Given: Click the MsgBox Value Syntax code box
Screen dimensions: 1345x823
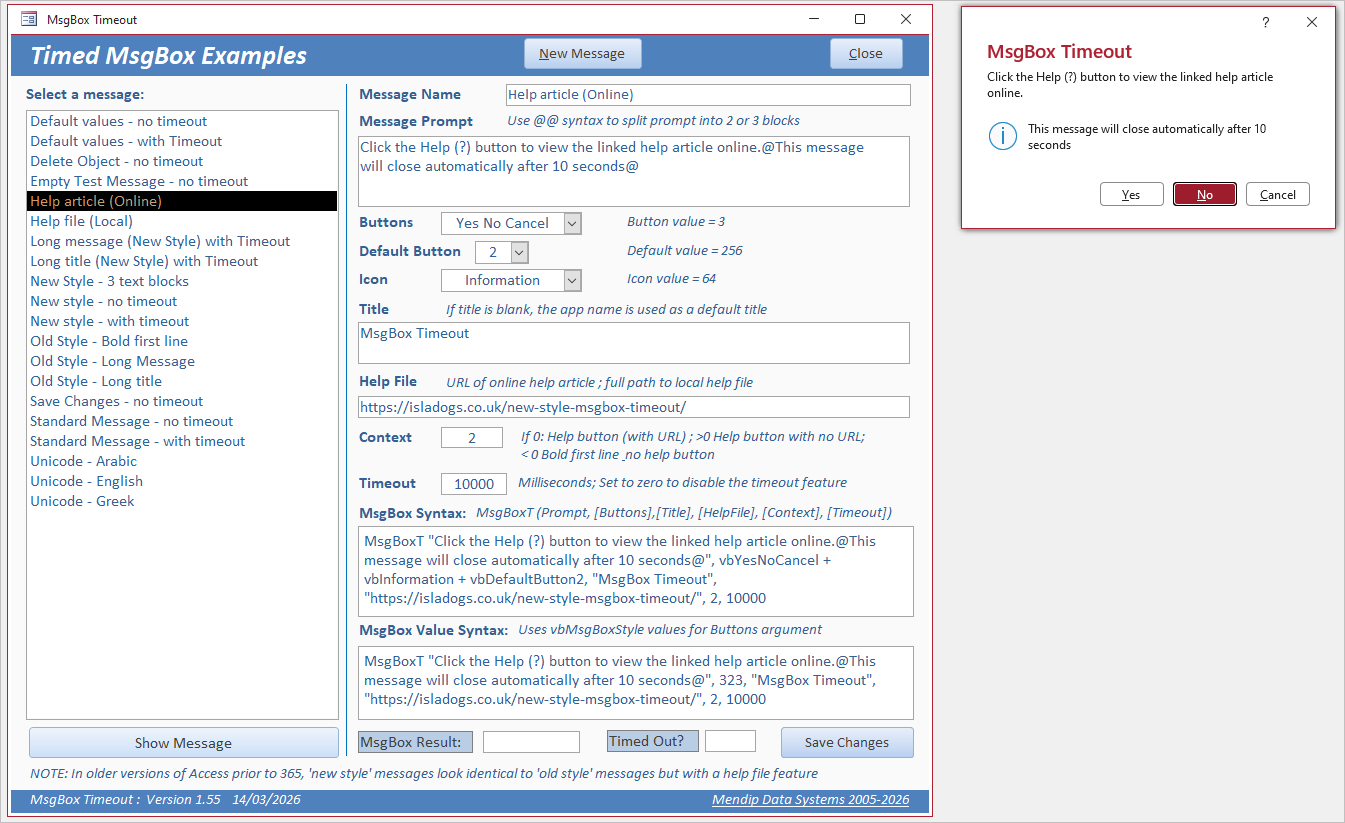Looking at the screenshot, I should tap(636, 683).
